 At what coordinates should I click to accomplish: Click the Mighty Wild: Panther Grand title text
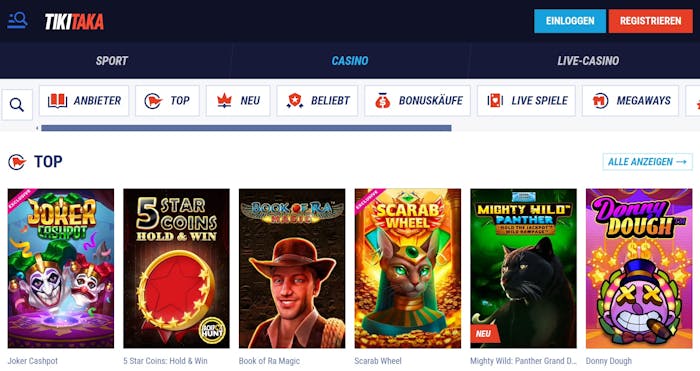click(523, 361)
